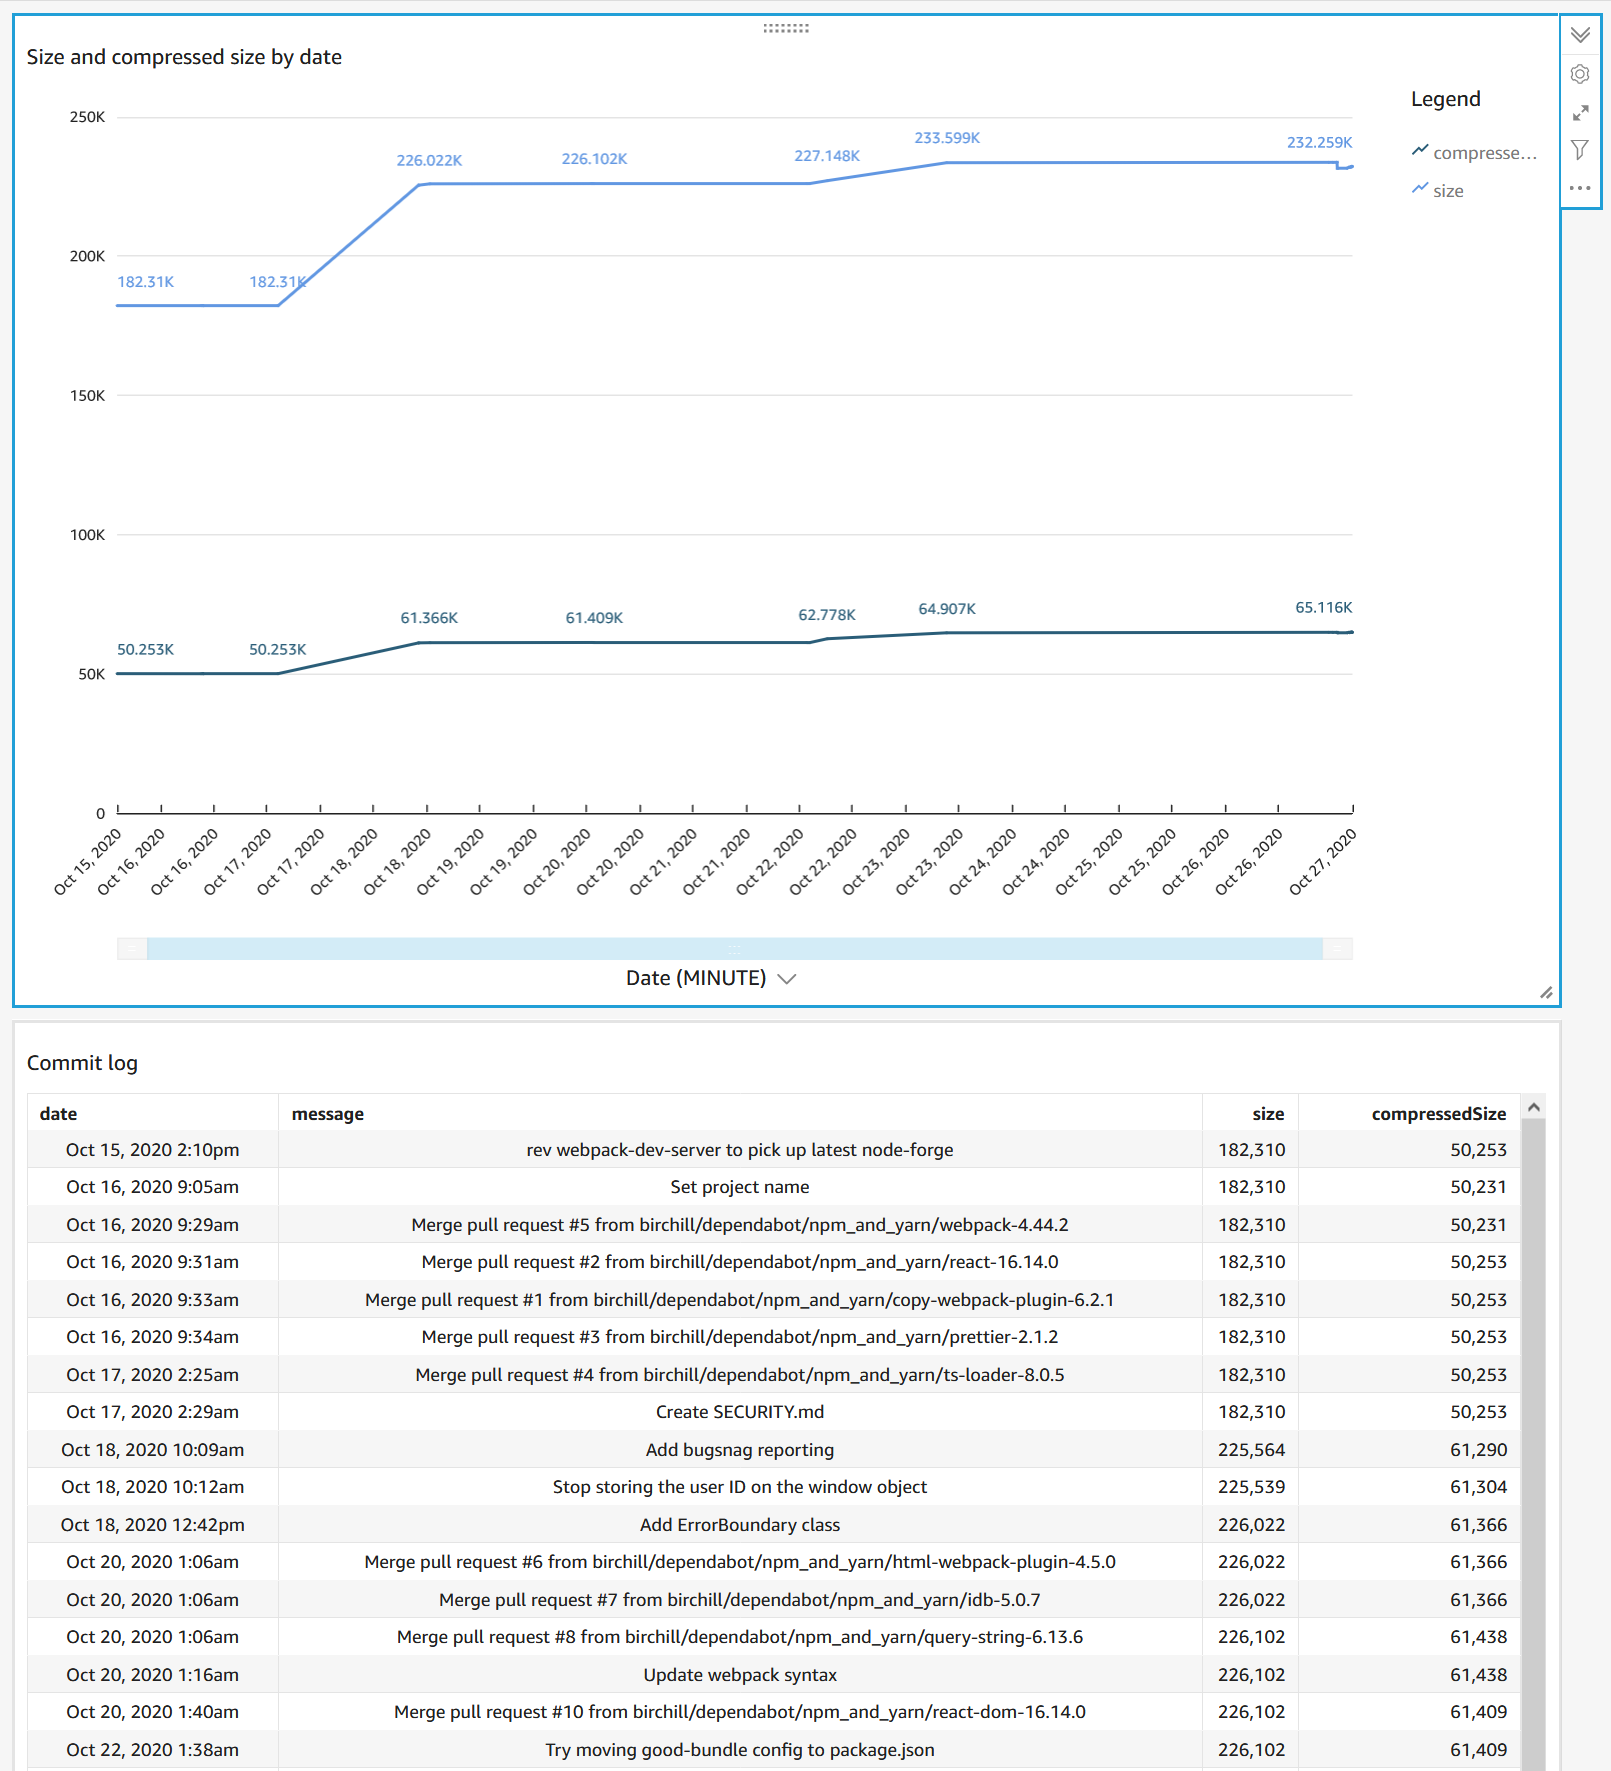Click the 'Legend' heading

coord(1445,99)
